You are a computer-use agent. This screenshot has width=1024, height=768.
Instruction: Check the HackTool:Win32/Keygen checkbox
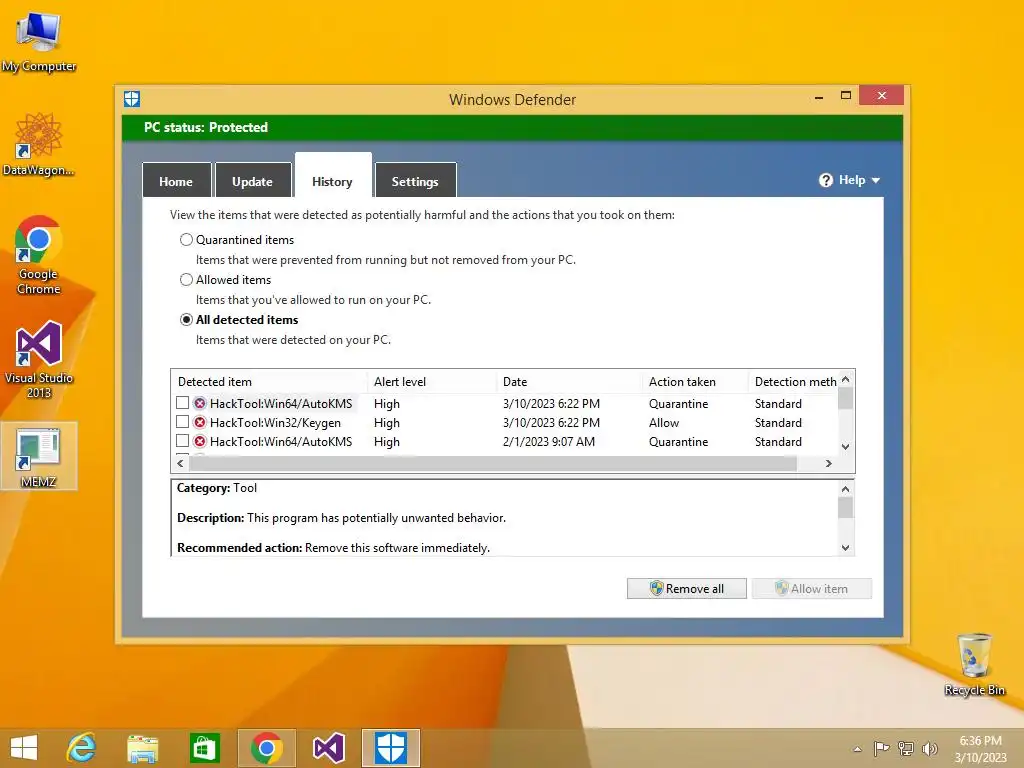(183, 422)
